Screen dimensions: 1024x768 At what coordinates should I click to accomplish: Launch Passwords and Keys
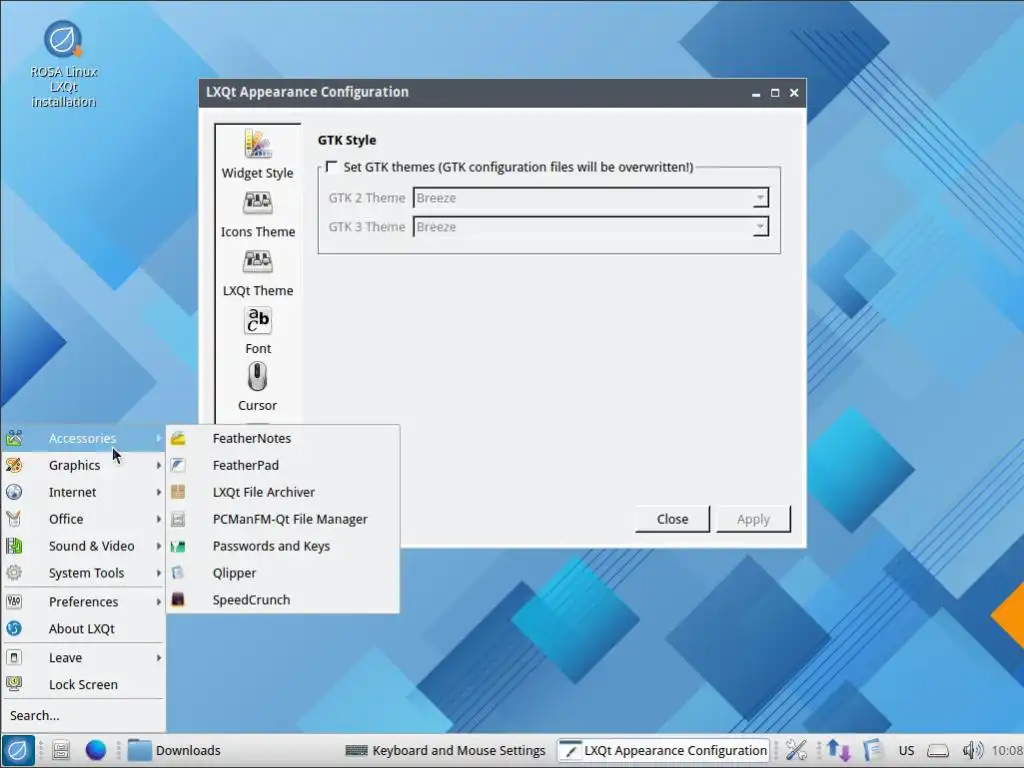[283, 546]
